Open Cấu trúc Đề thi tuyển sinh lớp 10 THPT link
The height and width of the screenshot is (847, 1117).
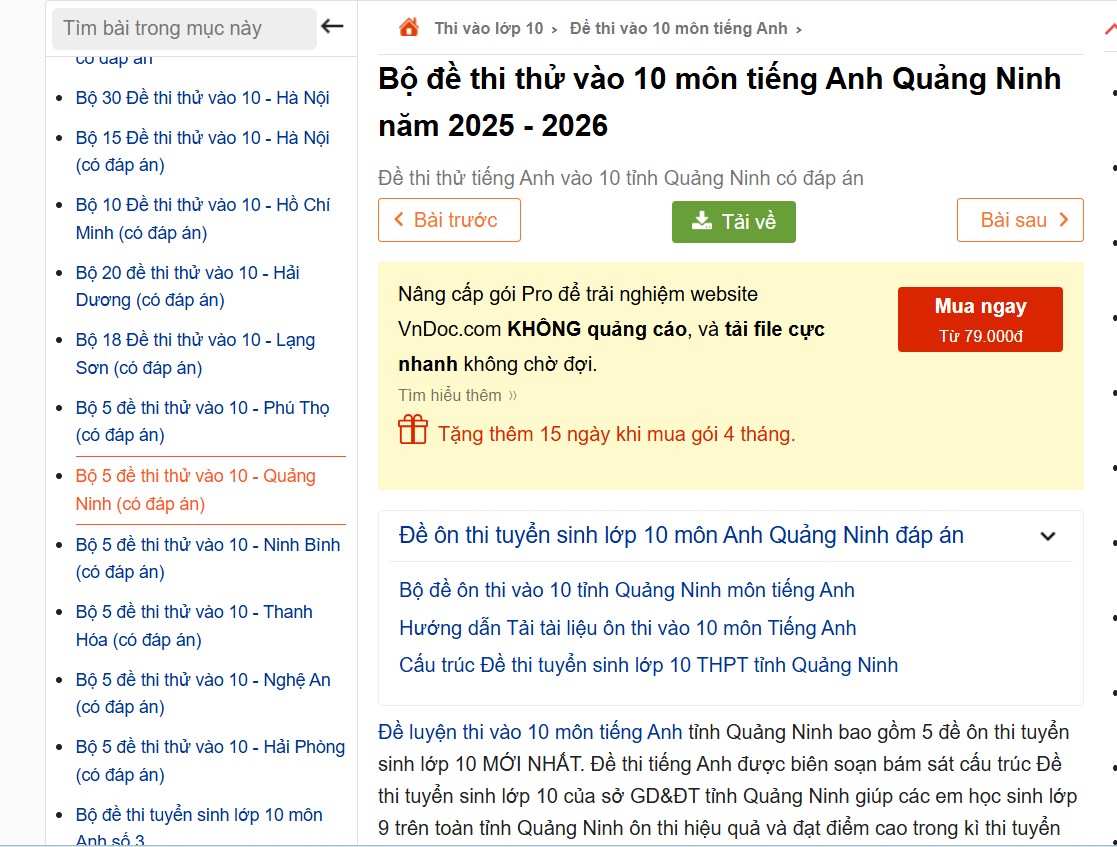click(x=648, y=664)
